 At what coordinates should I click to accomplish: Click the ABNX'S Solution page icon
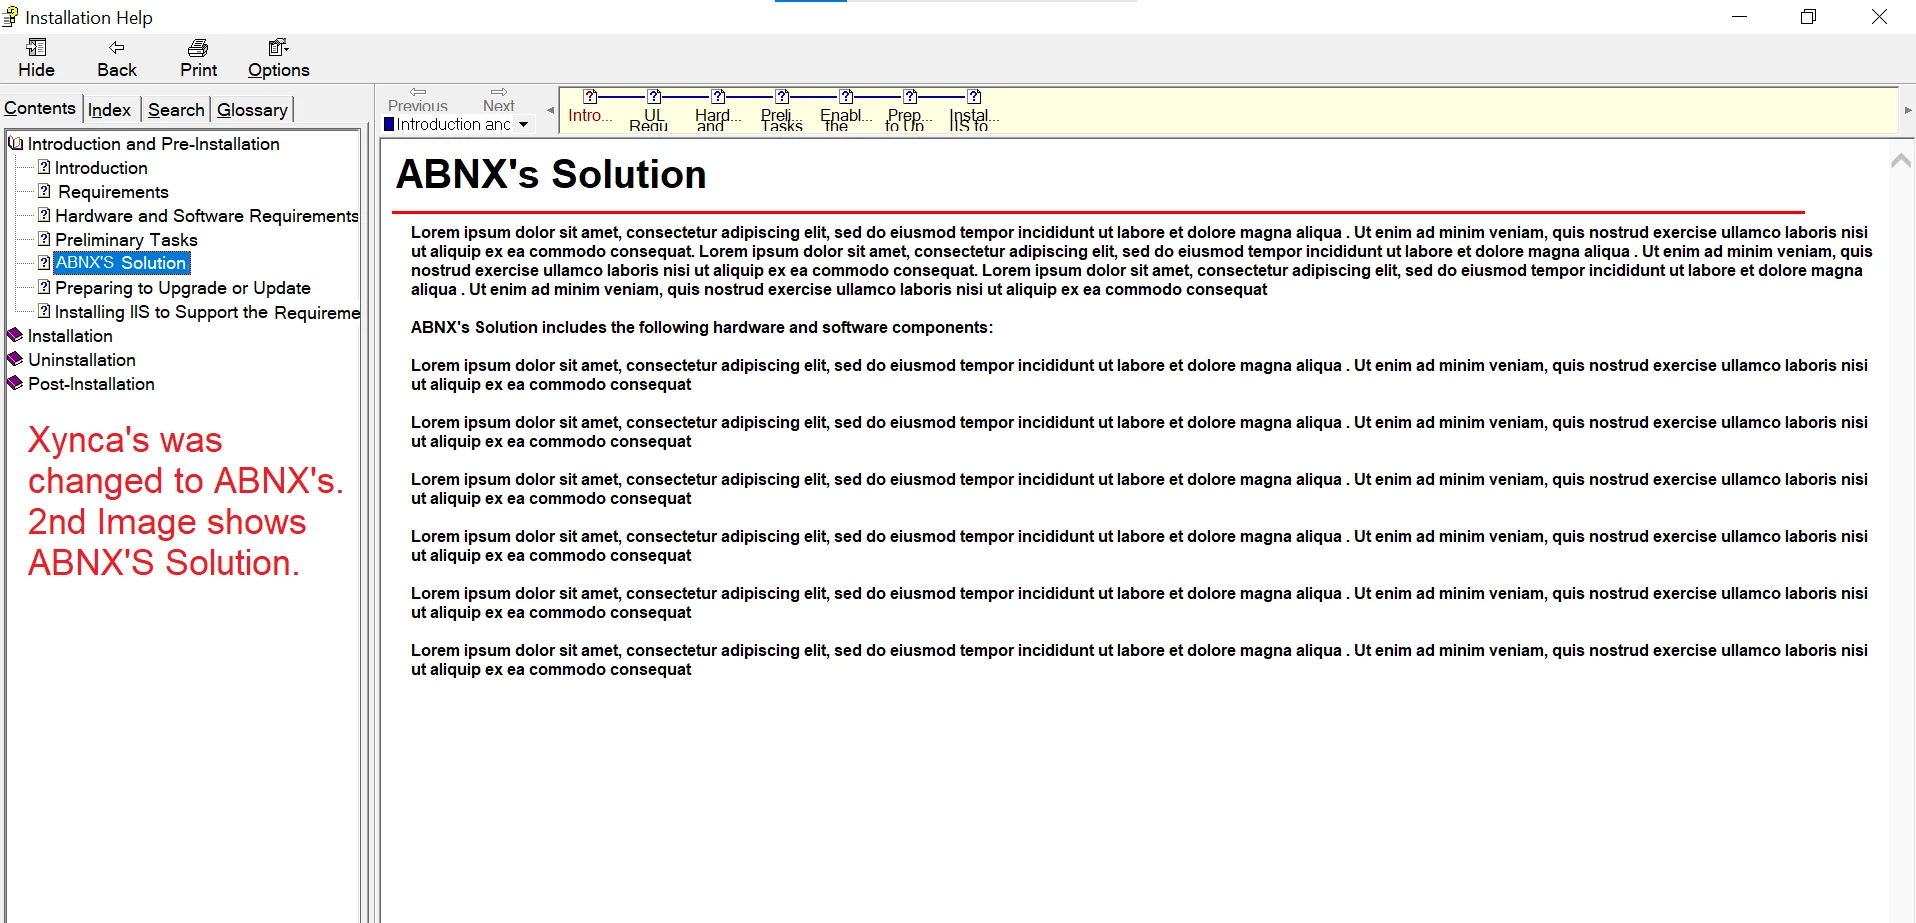point(44,263)
